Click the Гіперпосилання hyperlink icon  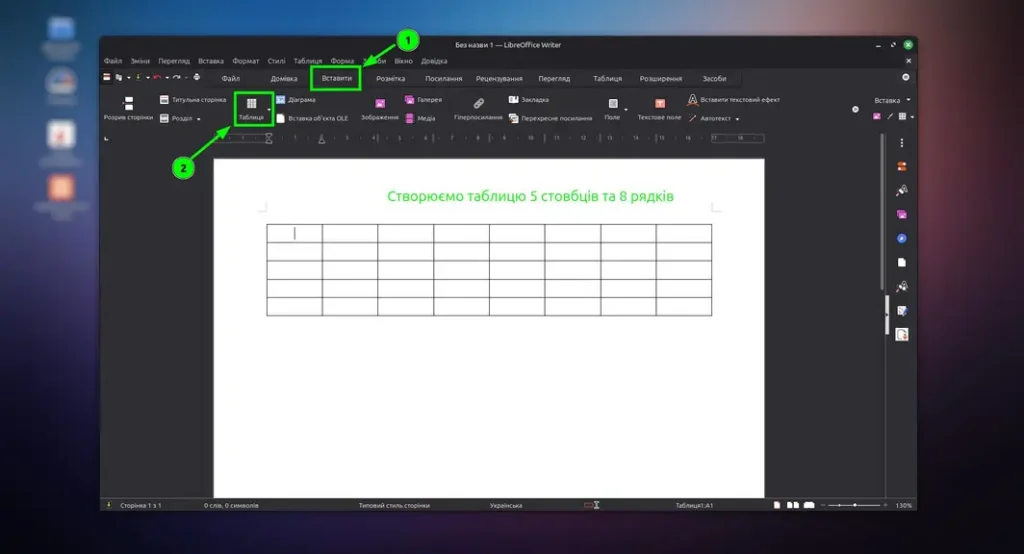(x=479, y=103)
